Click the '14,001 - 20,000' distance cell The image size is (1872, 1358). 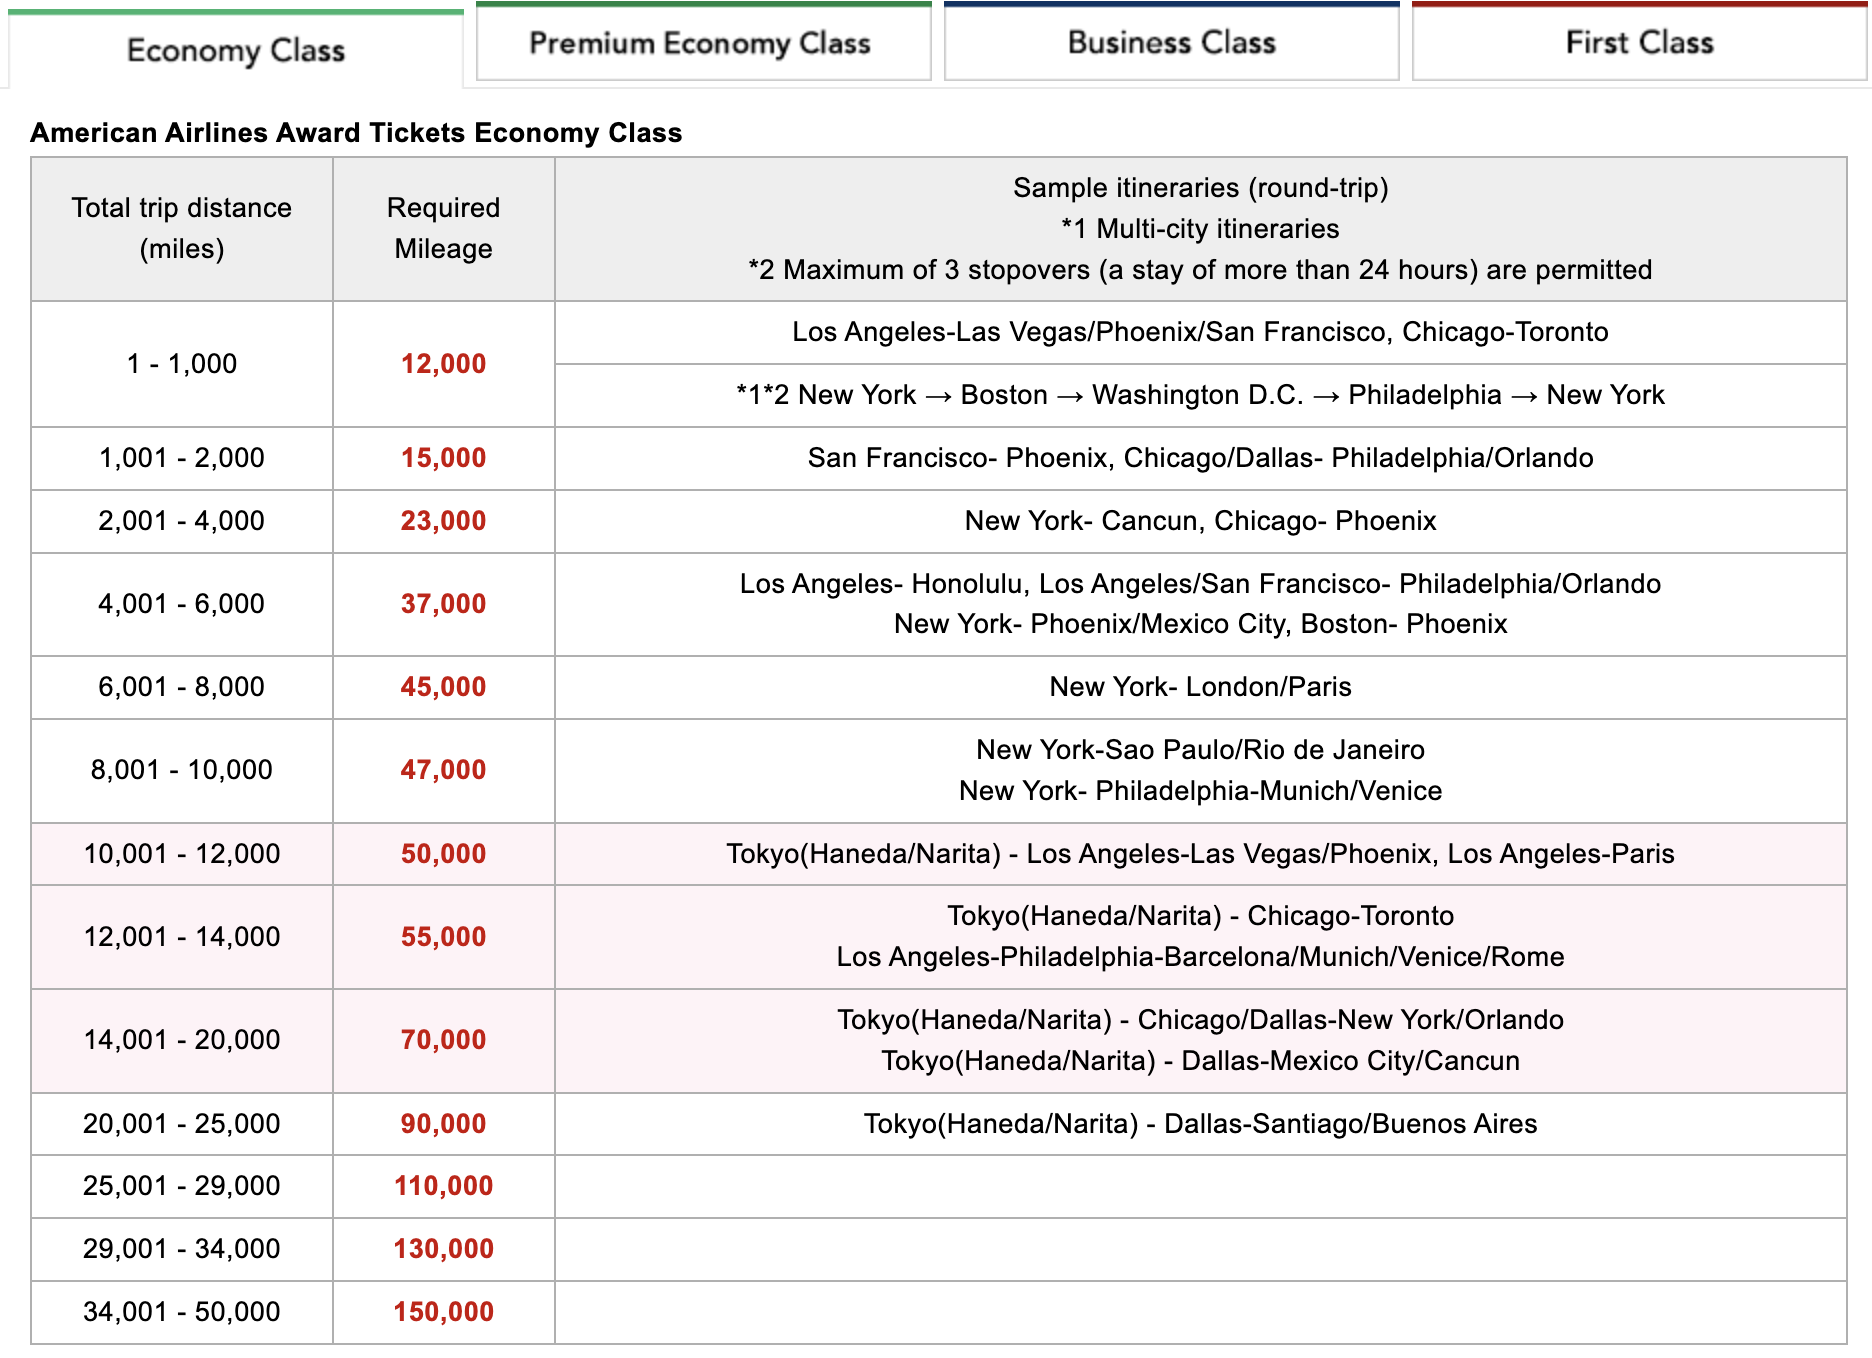[182, 1040]
